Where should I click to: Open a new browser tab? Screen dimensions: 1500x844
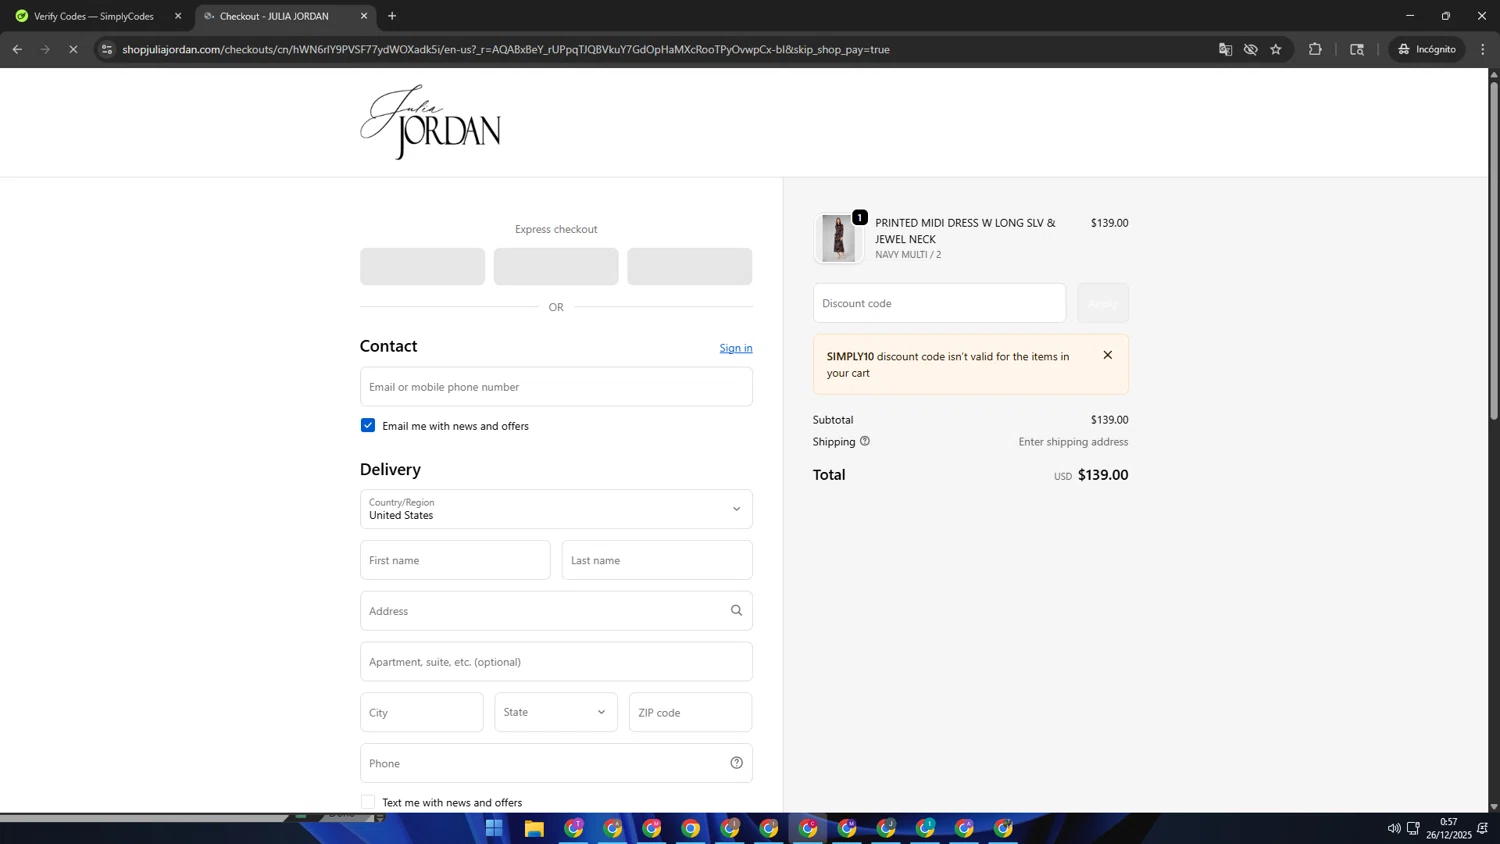(392, 16)
